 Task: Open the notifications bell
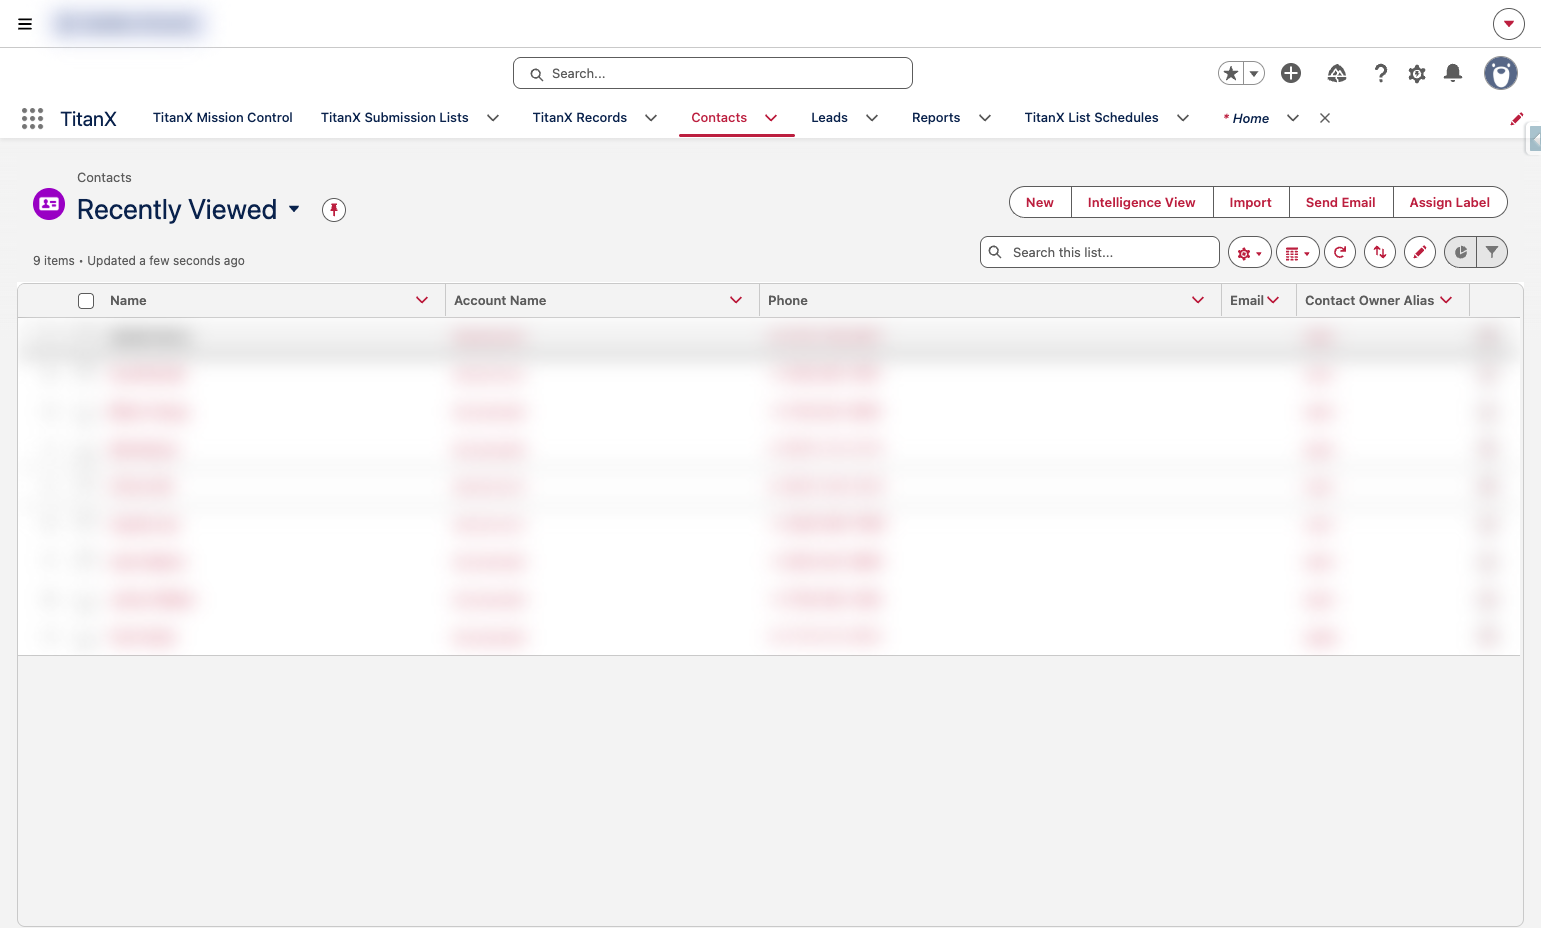coord(1453,73)
